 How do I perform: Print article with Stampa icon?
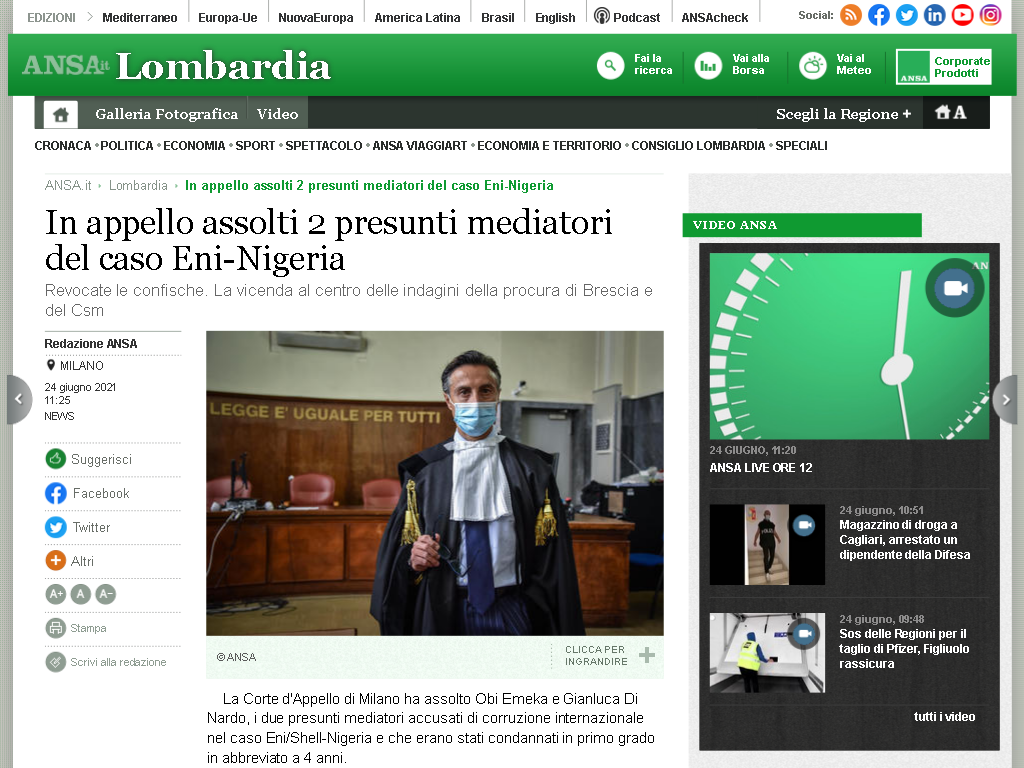pyautogui.click(x=76, y=628)
